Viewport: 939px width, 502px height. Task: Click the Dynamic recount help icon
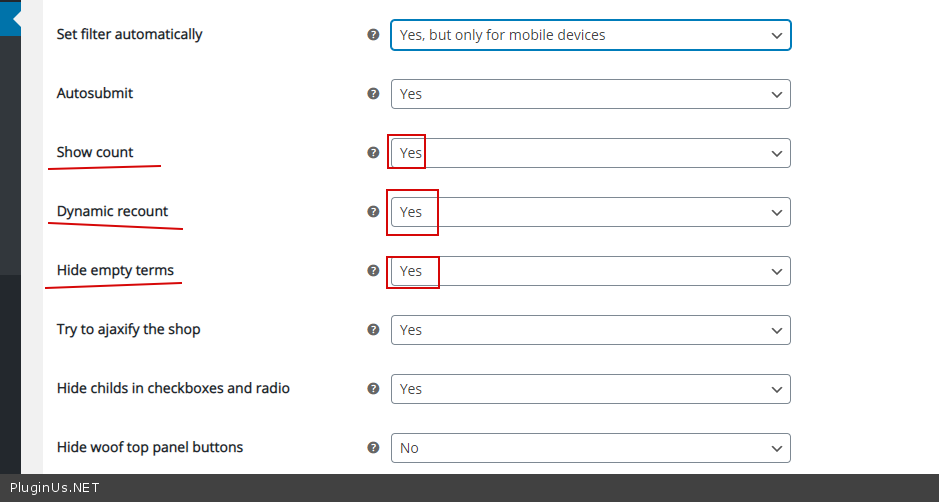coord(373,212)
